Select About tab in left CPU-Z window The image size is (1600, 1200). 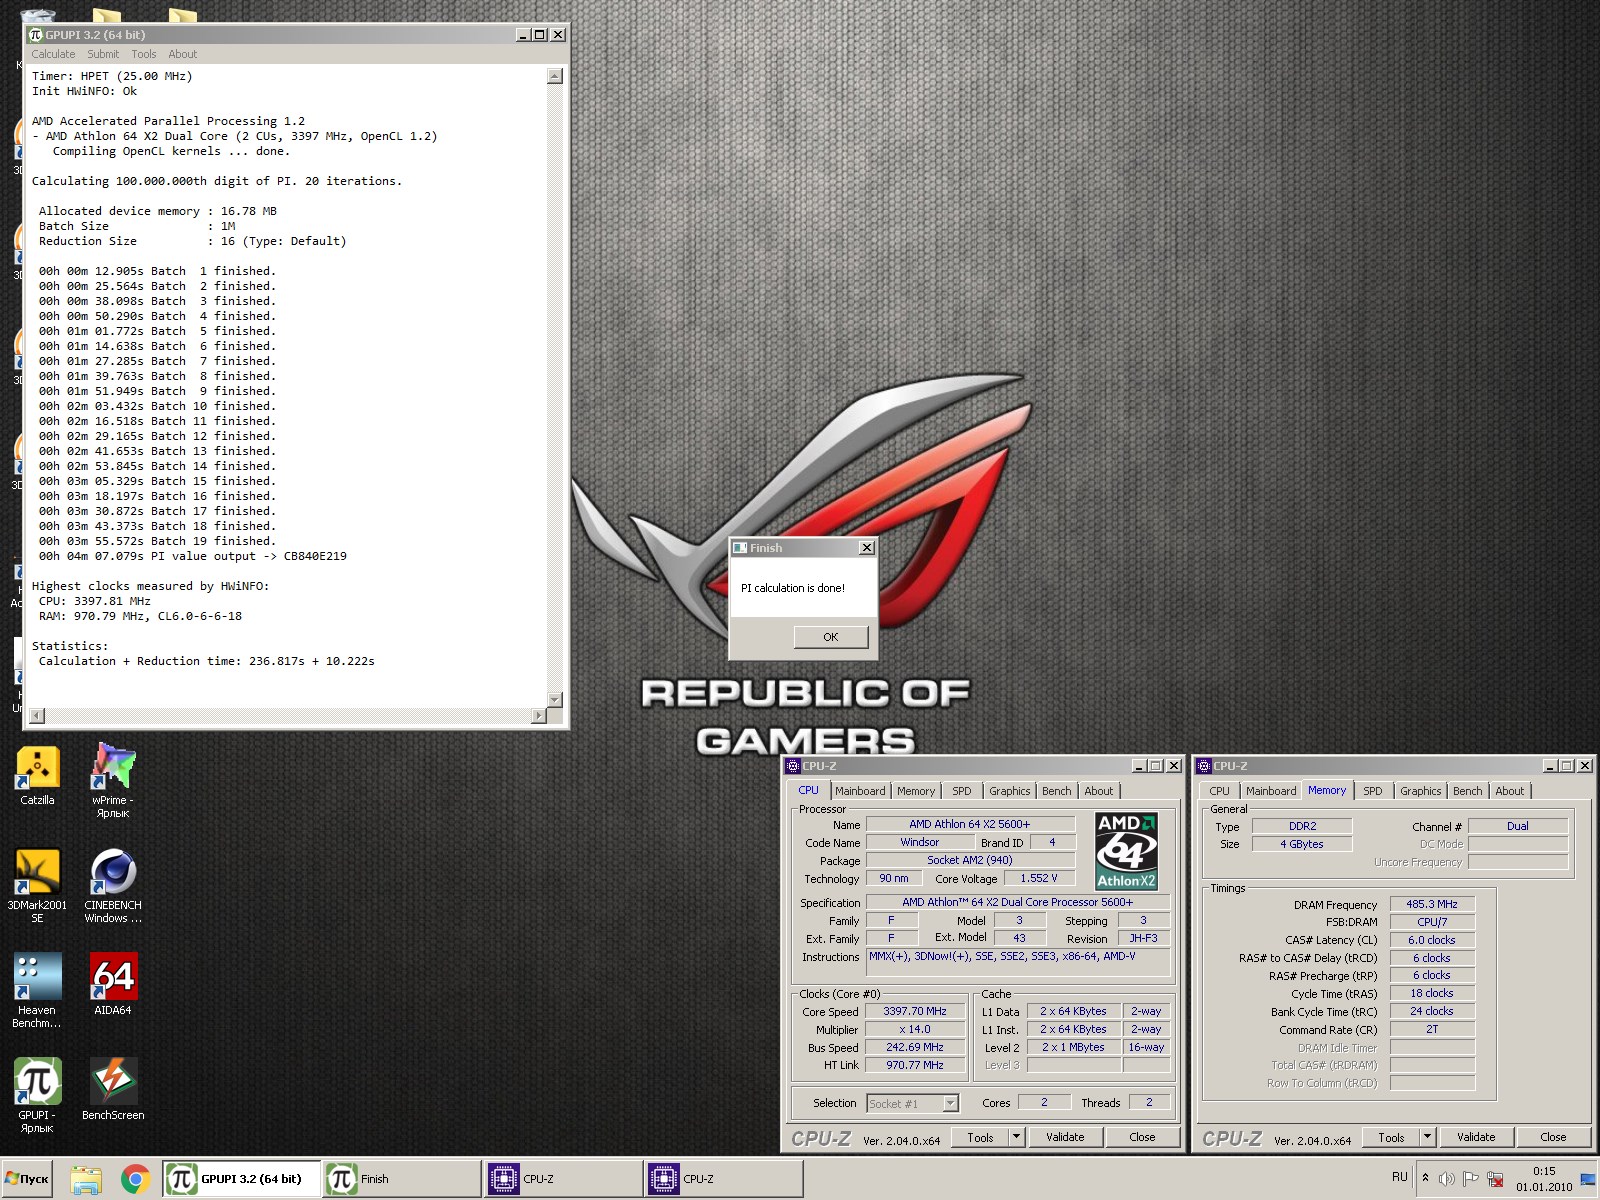pos(1099,791)
